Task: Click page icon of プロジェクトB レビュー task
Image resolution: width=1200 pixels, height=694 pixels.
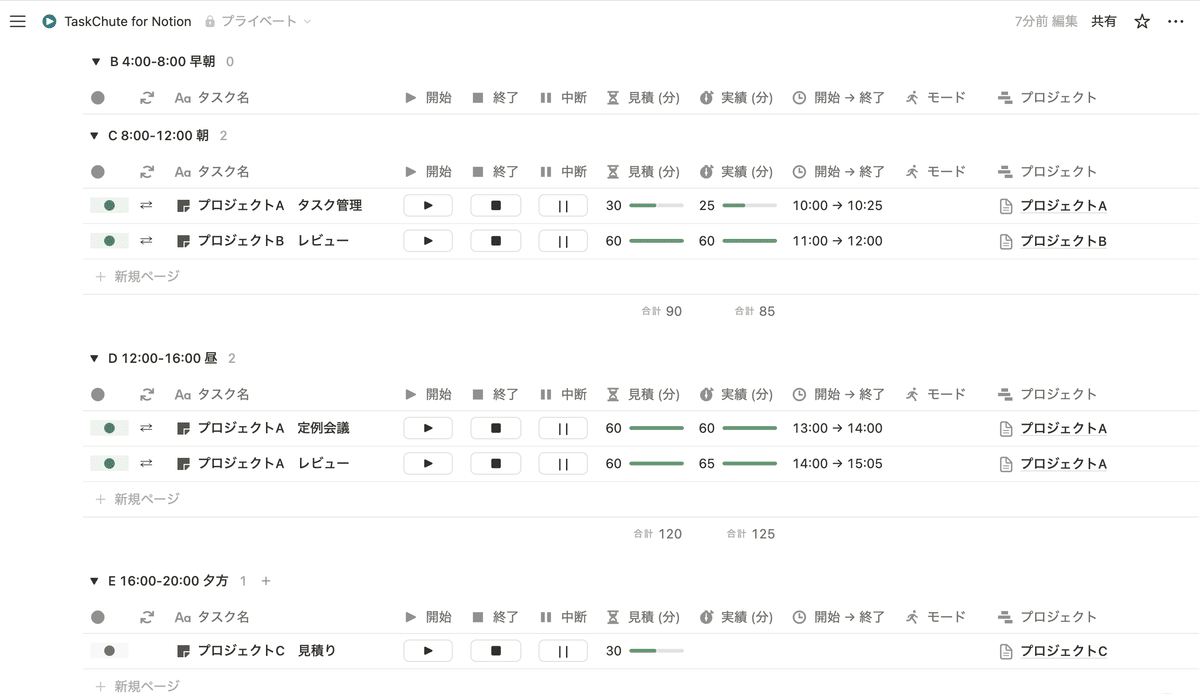Action: pos(183,241)
